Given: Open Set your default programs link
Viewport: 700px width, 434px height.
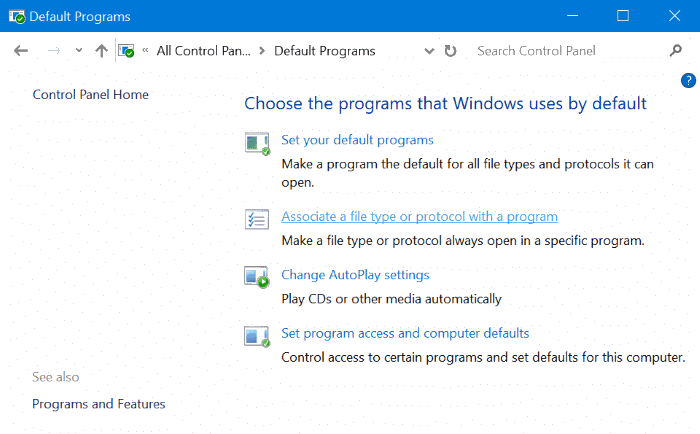Looking at the screenshot, I should click(x=357, y=140).
